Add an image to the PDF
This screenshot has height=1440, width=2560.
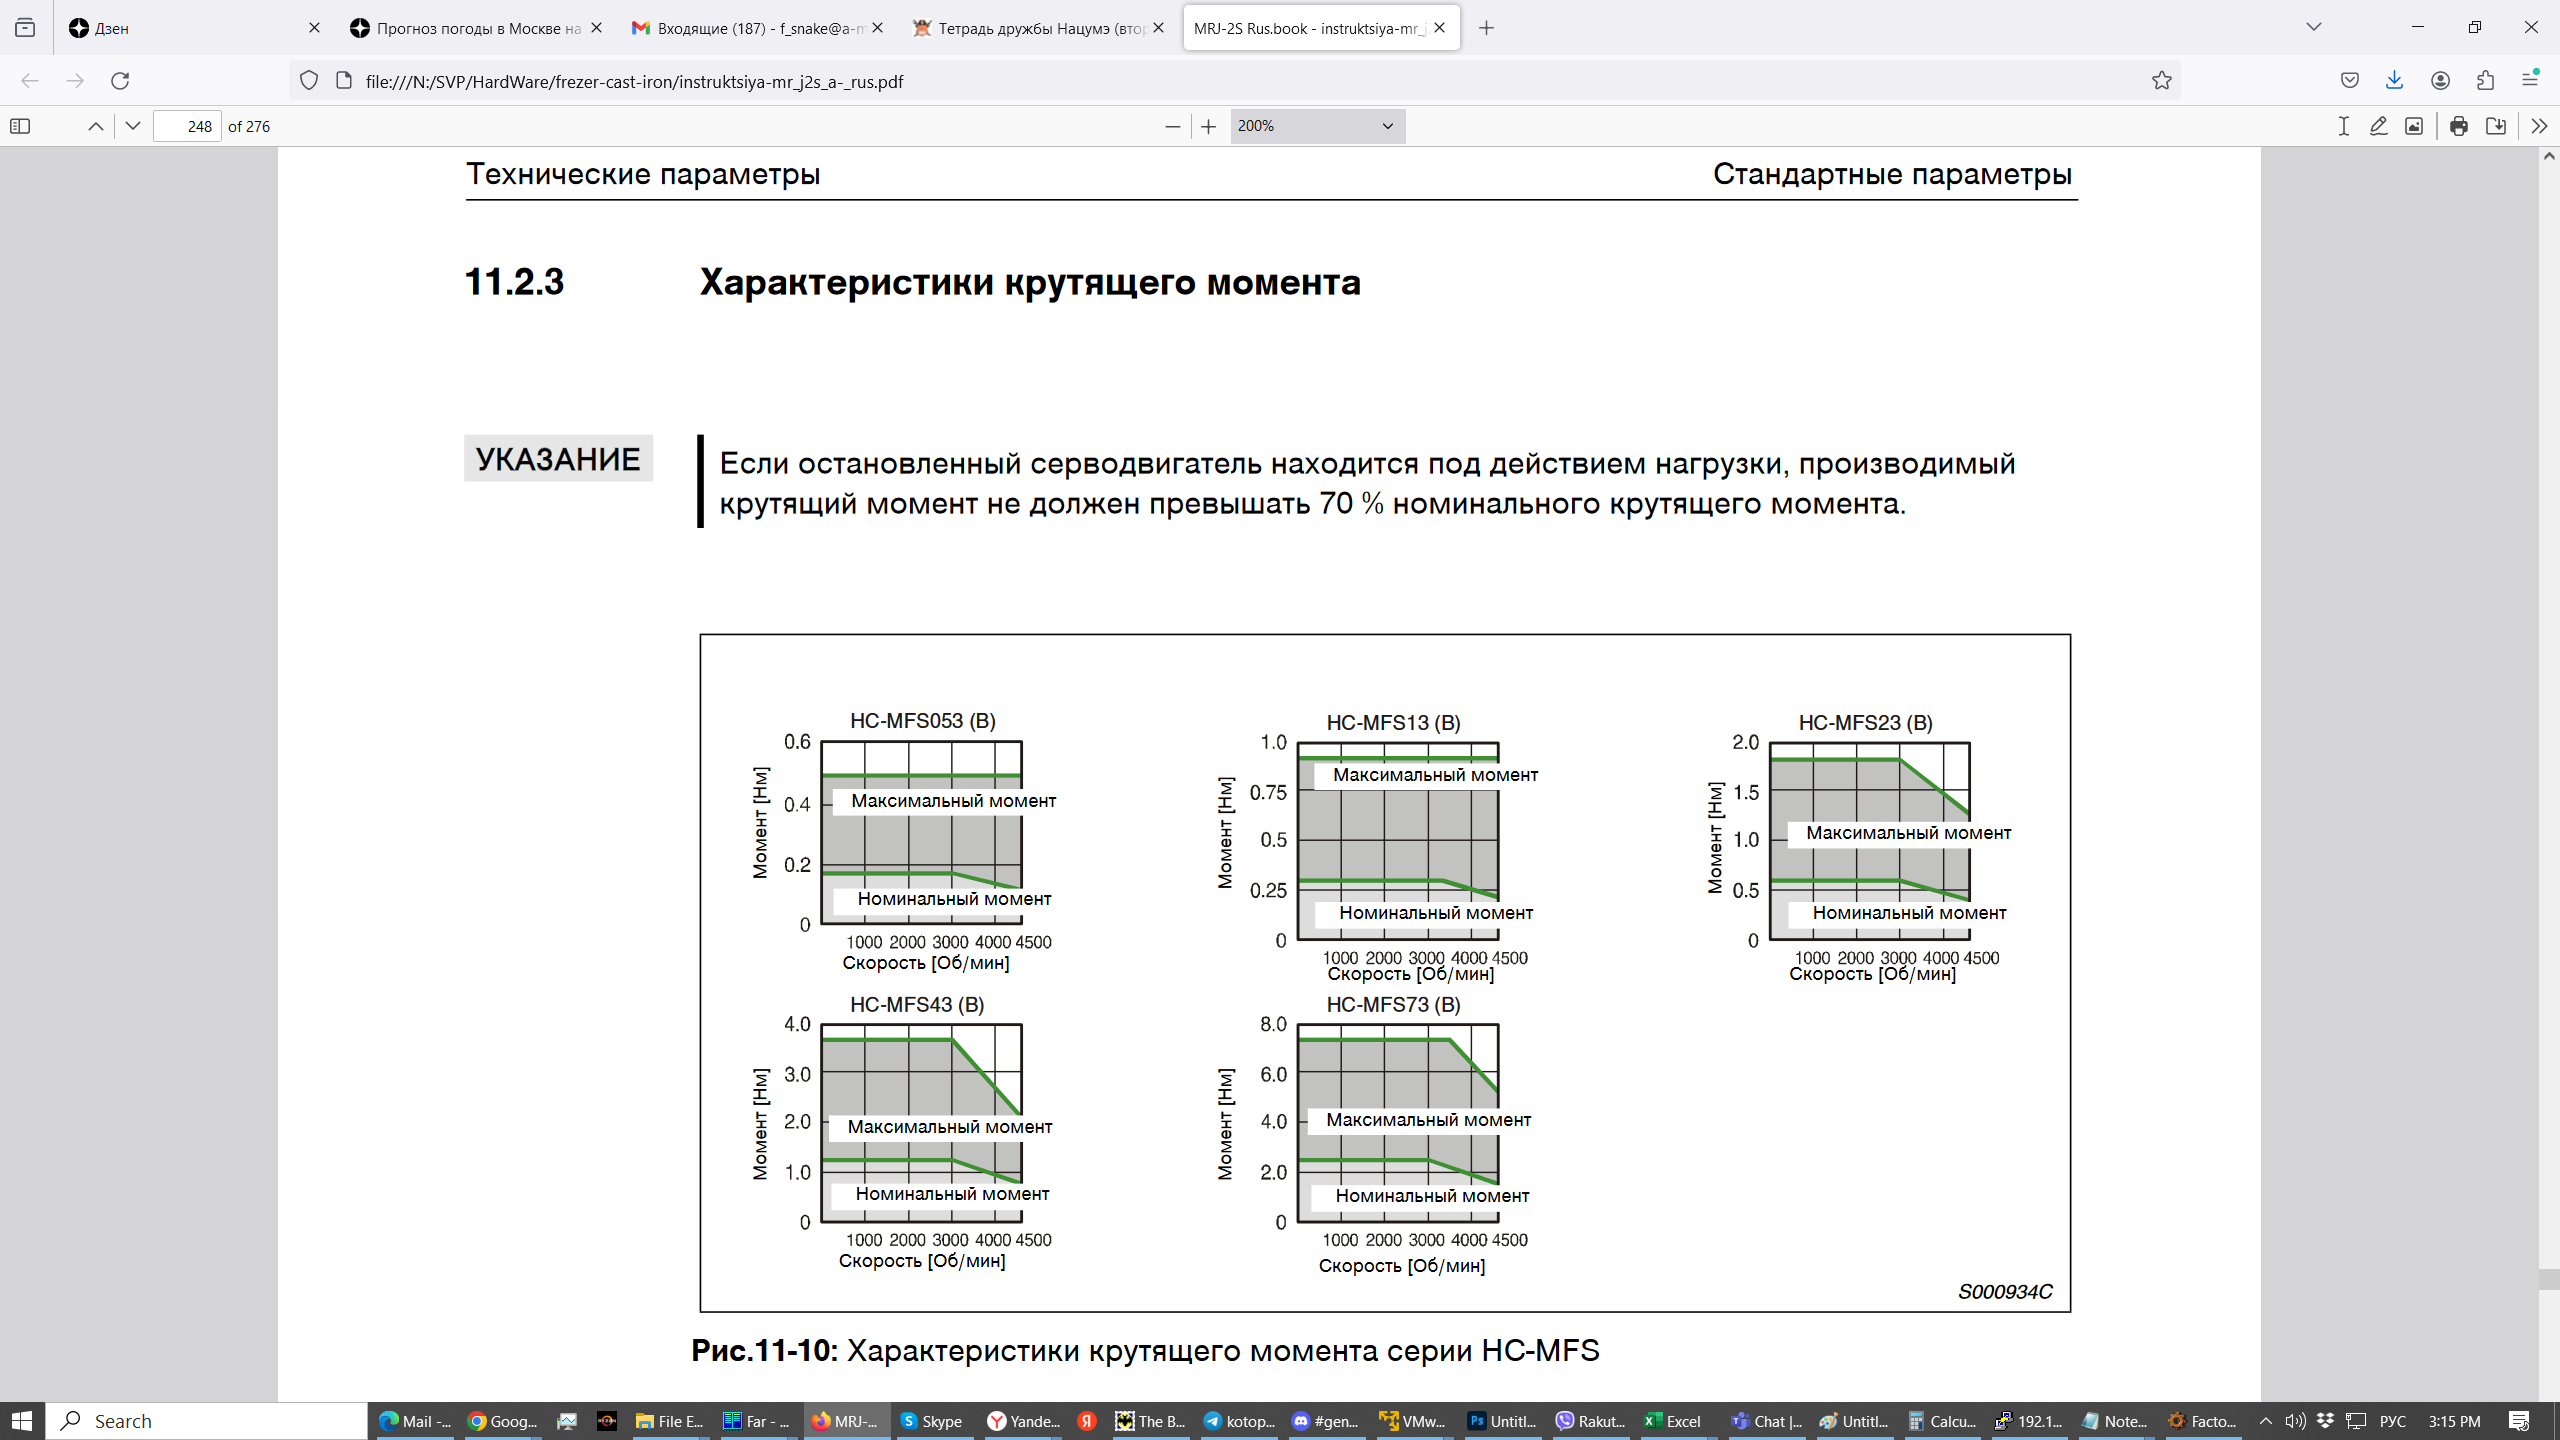(x=2414, y=126)
